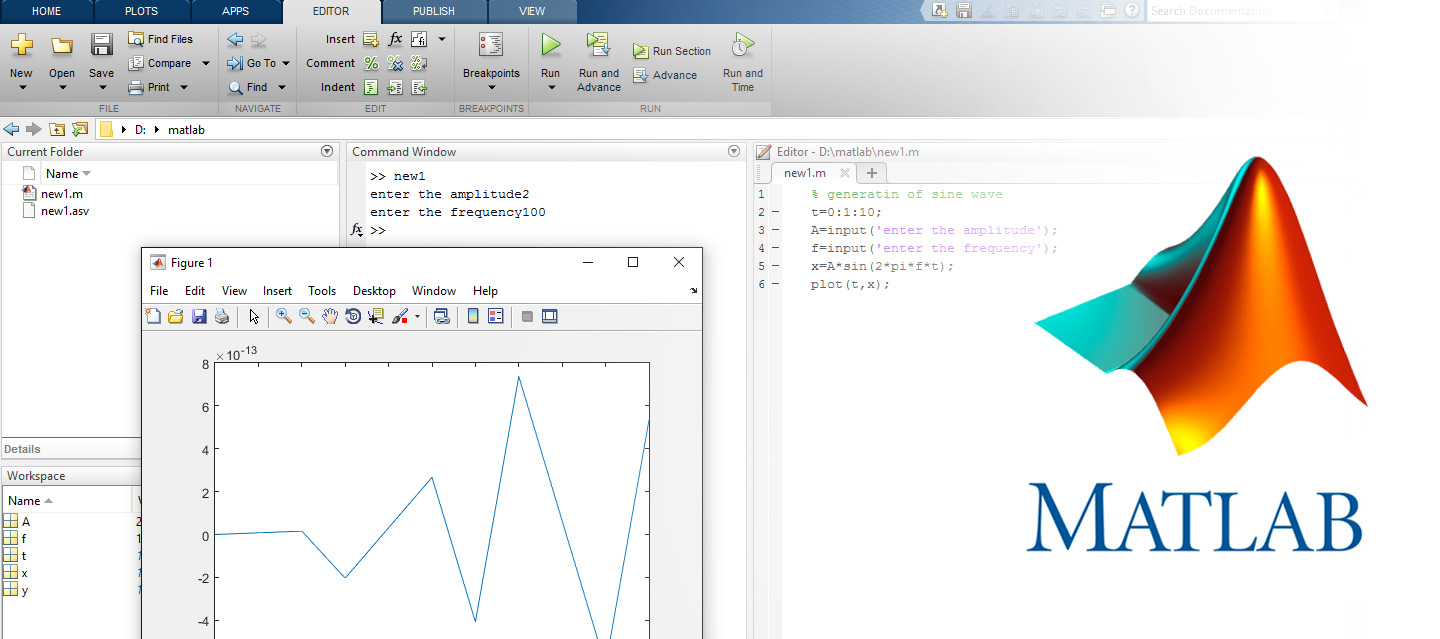Toggle the Zoom Out tool in Figure 1
1440x639 pixels.
point(307,316)
